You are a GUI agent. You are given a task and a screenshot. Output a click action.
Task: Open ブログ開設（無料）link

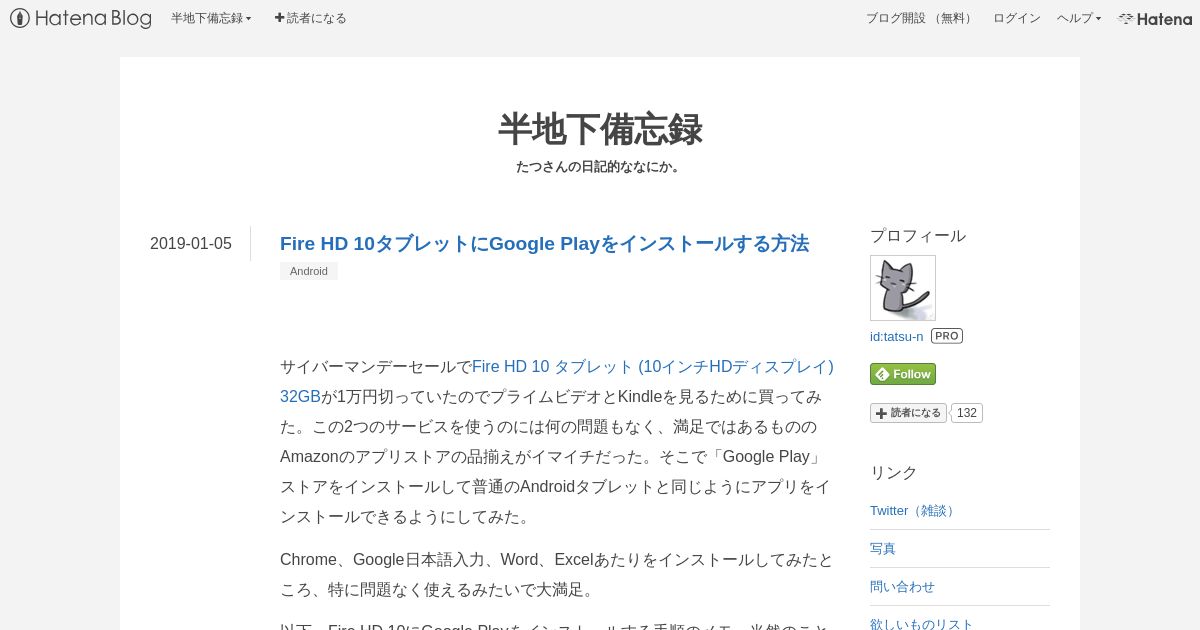point(921,18)
